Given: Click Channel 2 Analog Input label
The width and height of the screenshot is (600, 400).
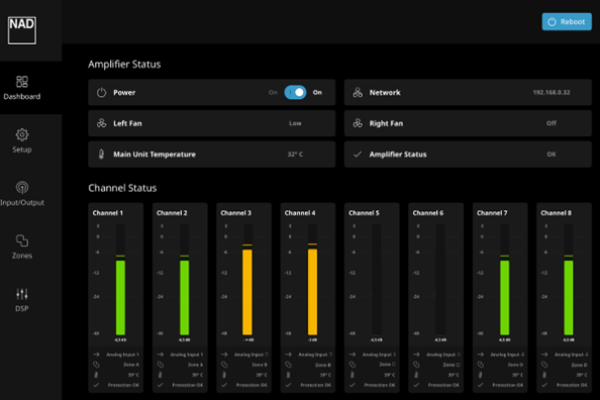Looking at the screenshot, I should (187, 354).
